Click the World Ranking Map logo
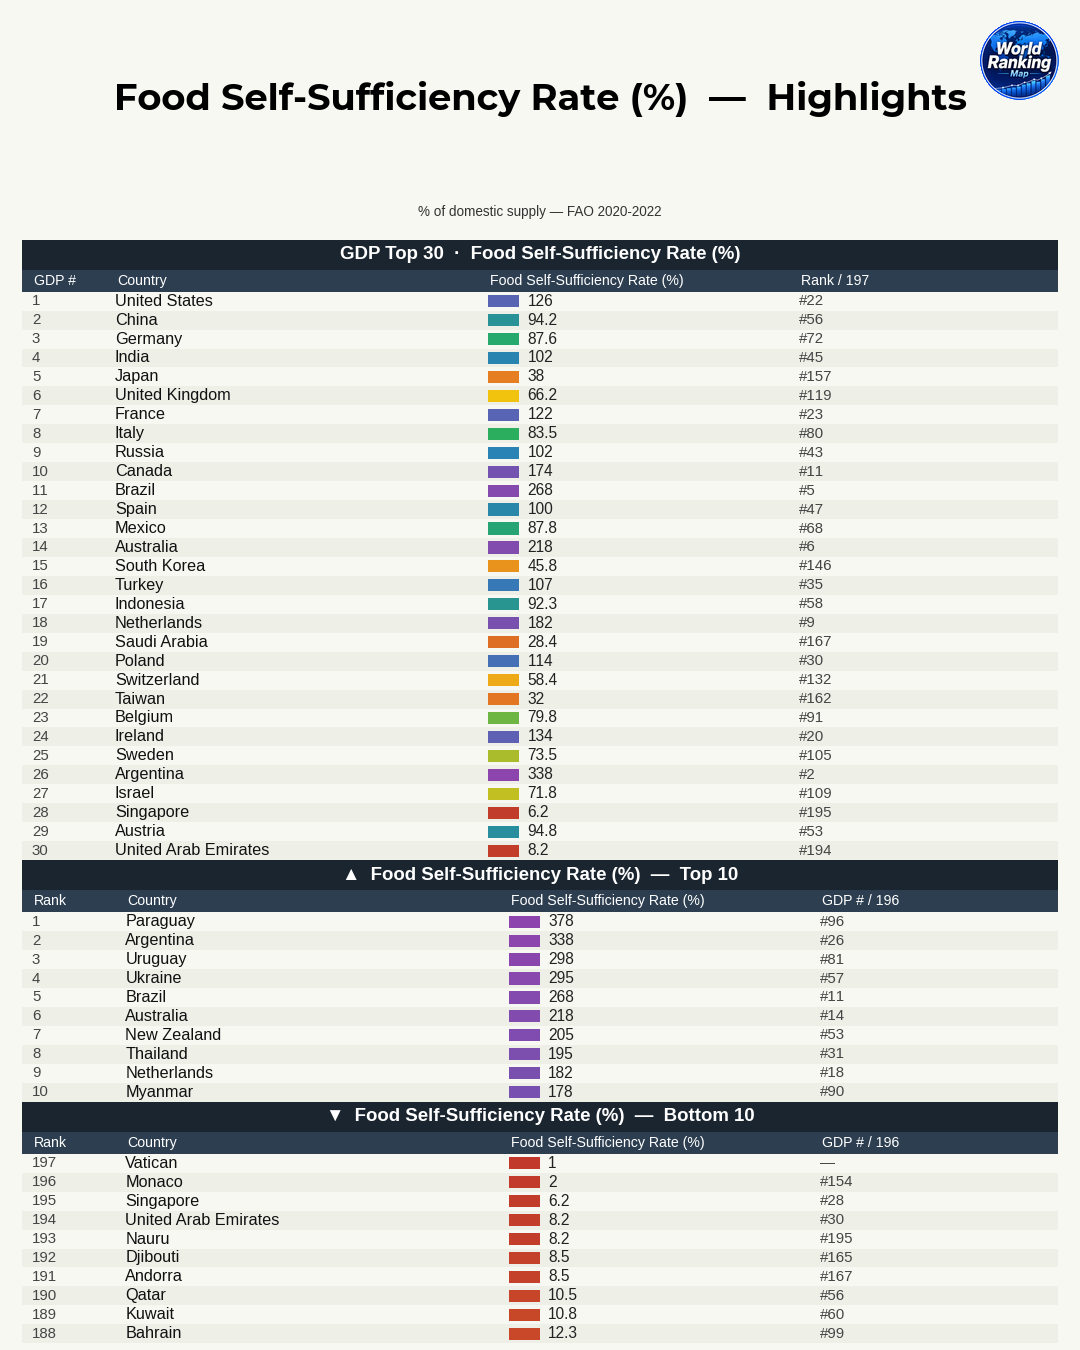 click(1019, 60)
